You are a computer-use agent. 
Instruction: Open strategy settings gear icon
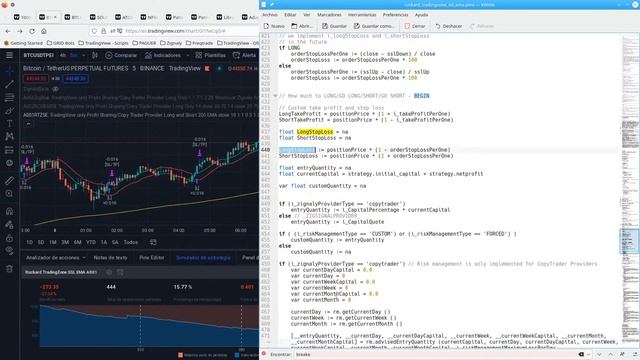(x=109, y=272)
